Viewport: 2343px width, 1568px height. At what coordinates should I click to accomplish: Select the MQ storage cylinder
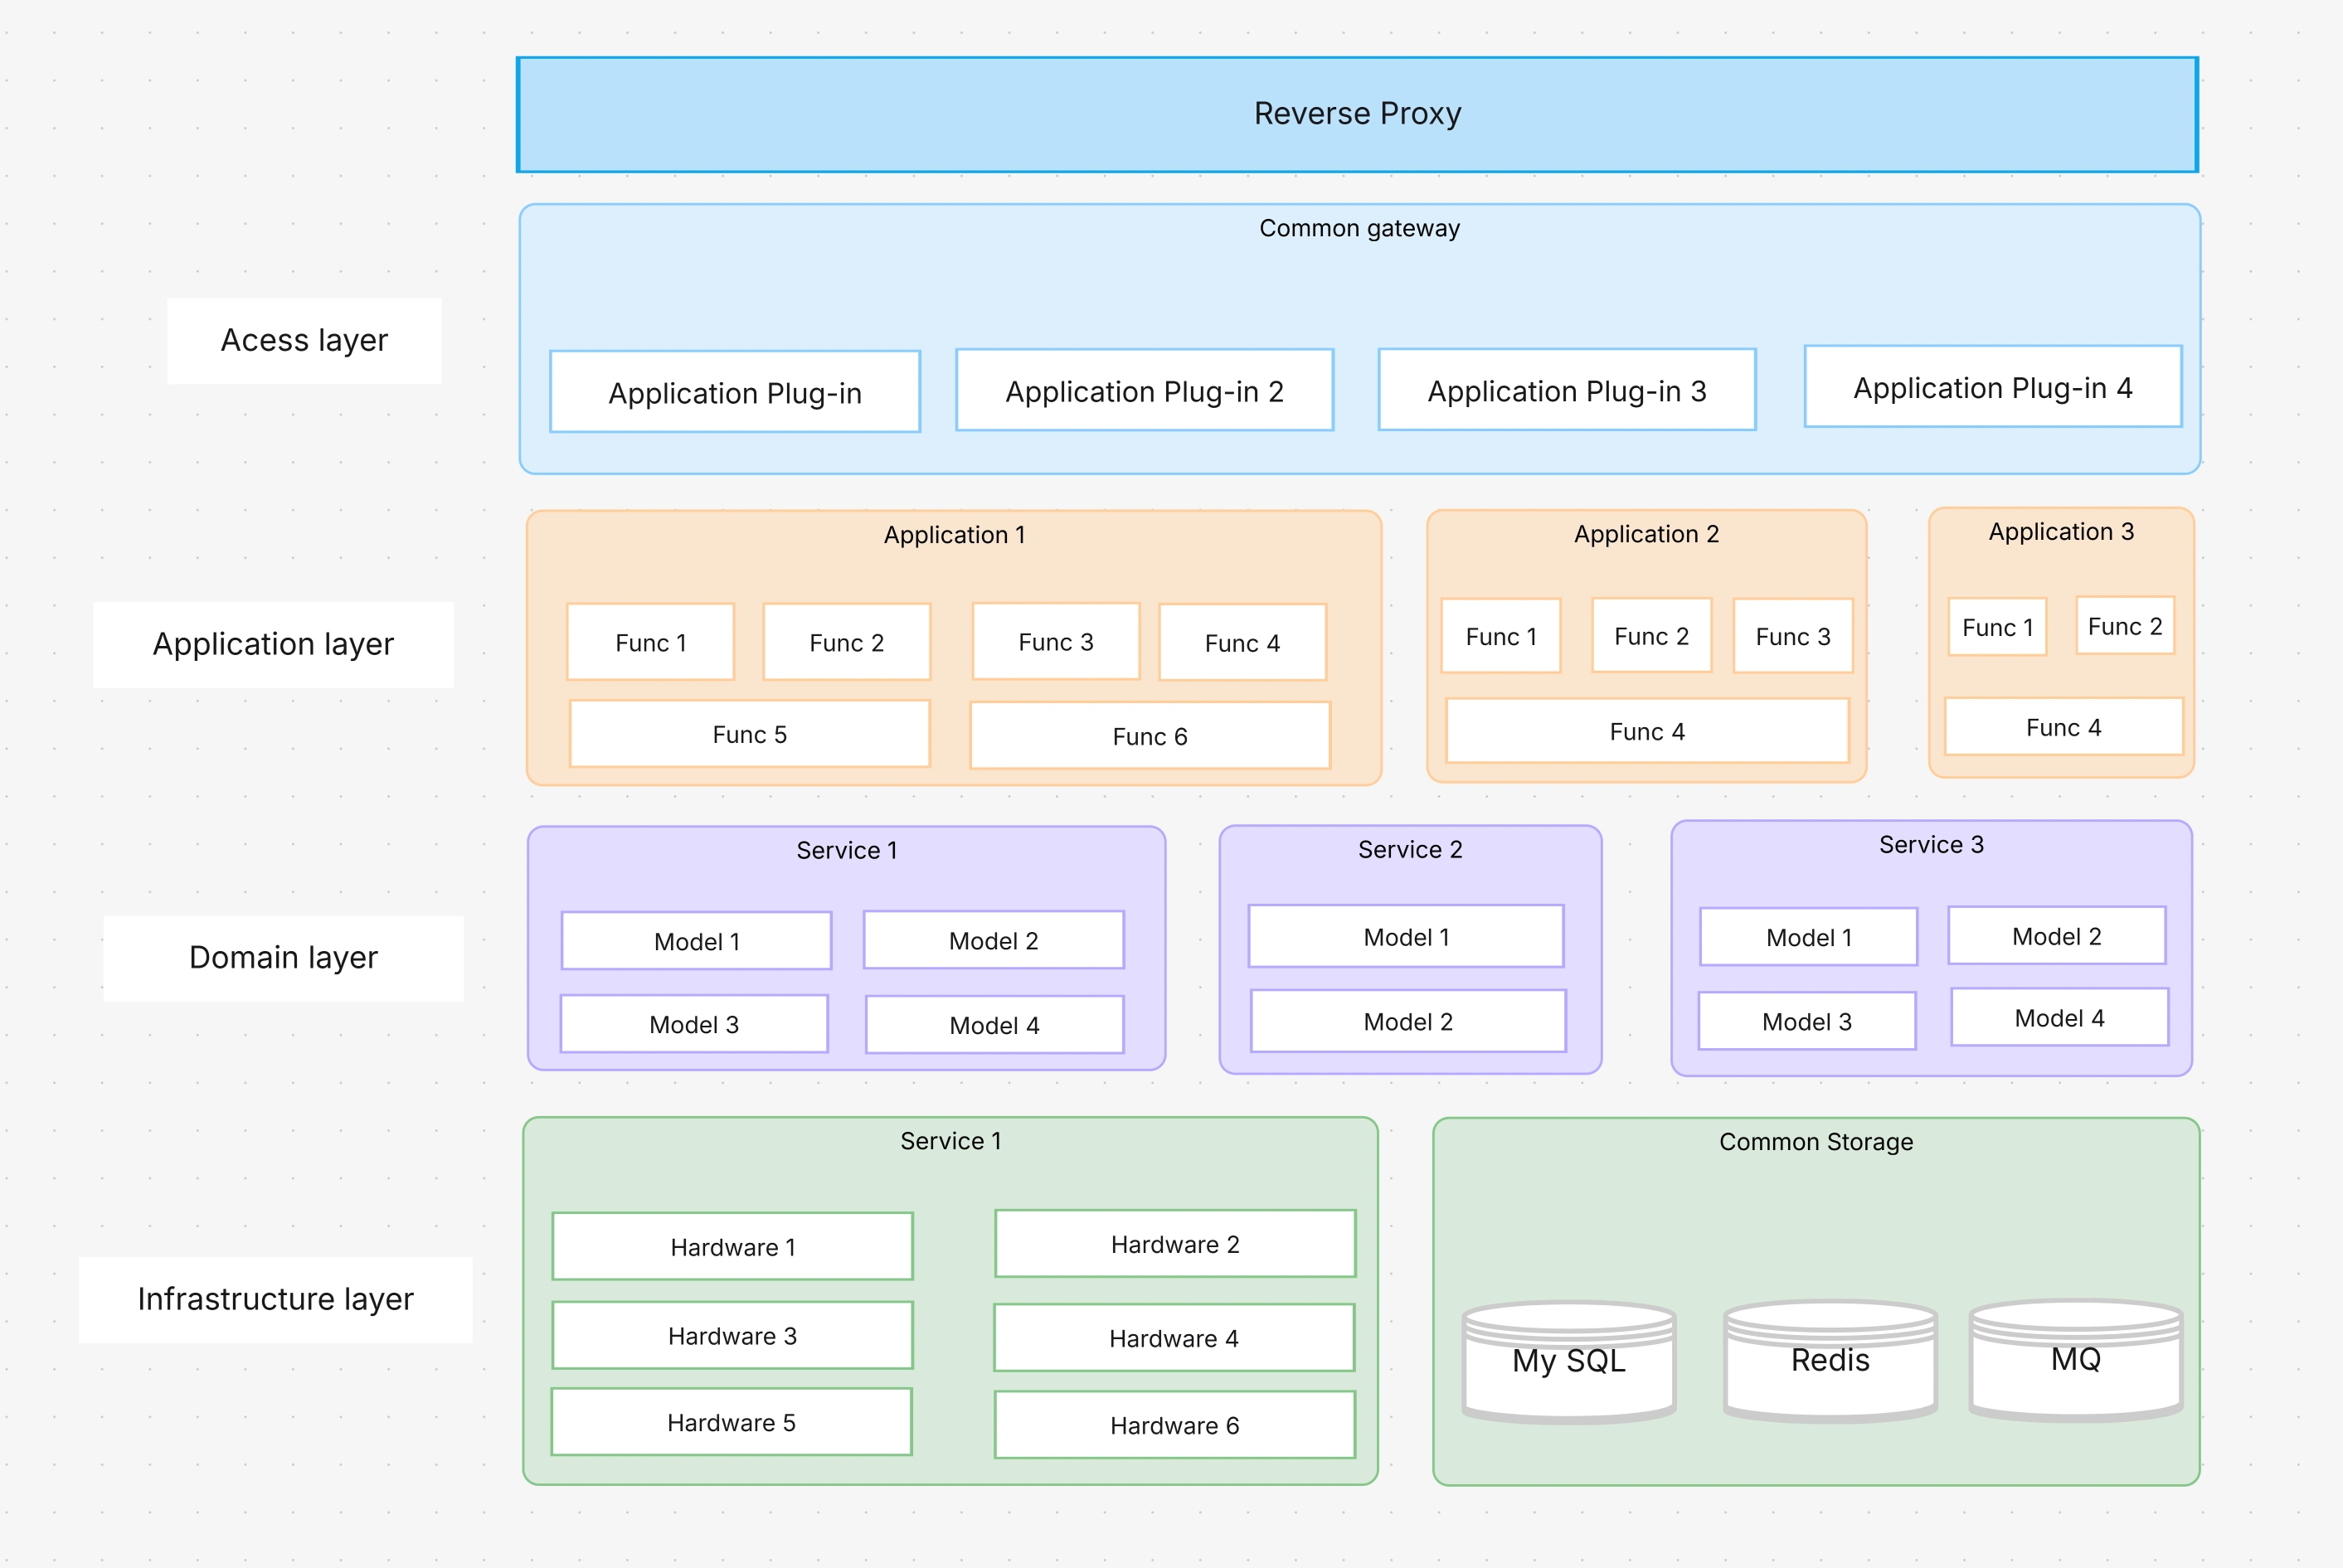2075,1360
